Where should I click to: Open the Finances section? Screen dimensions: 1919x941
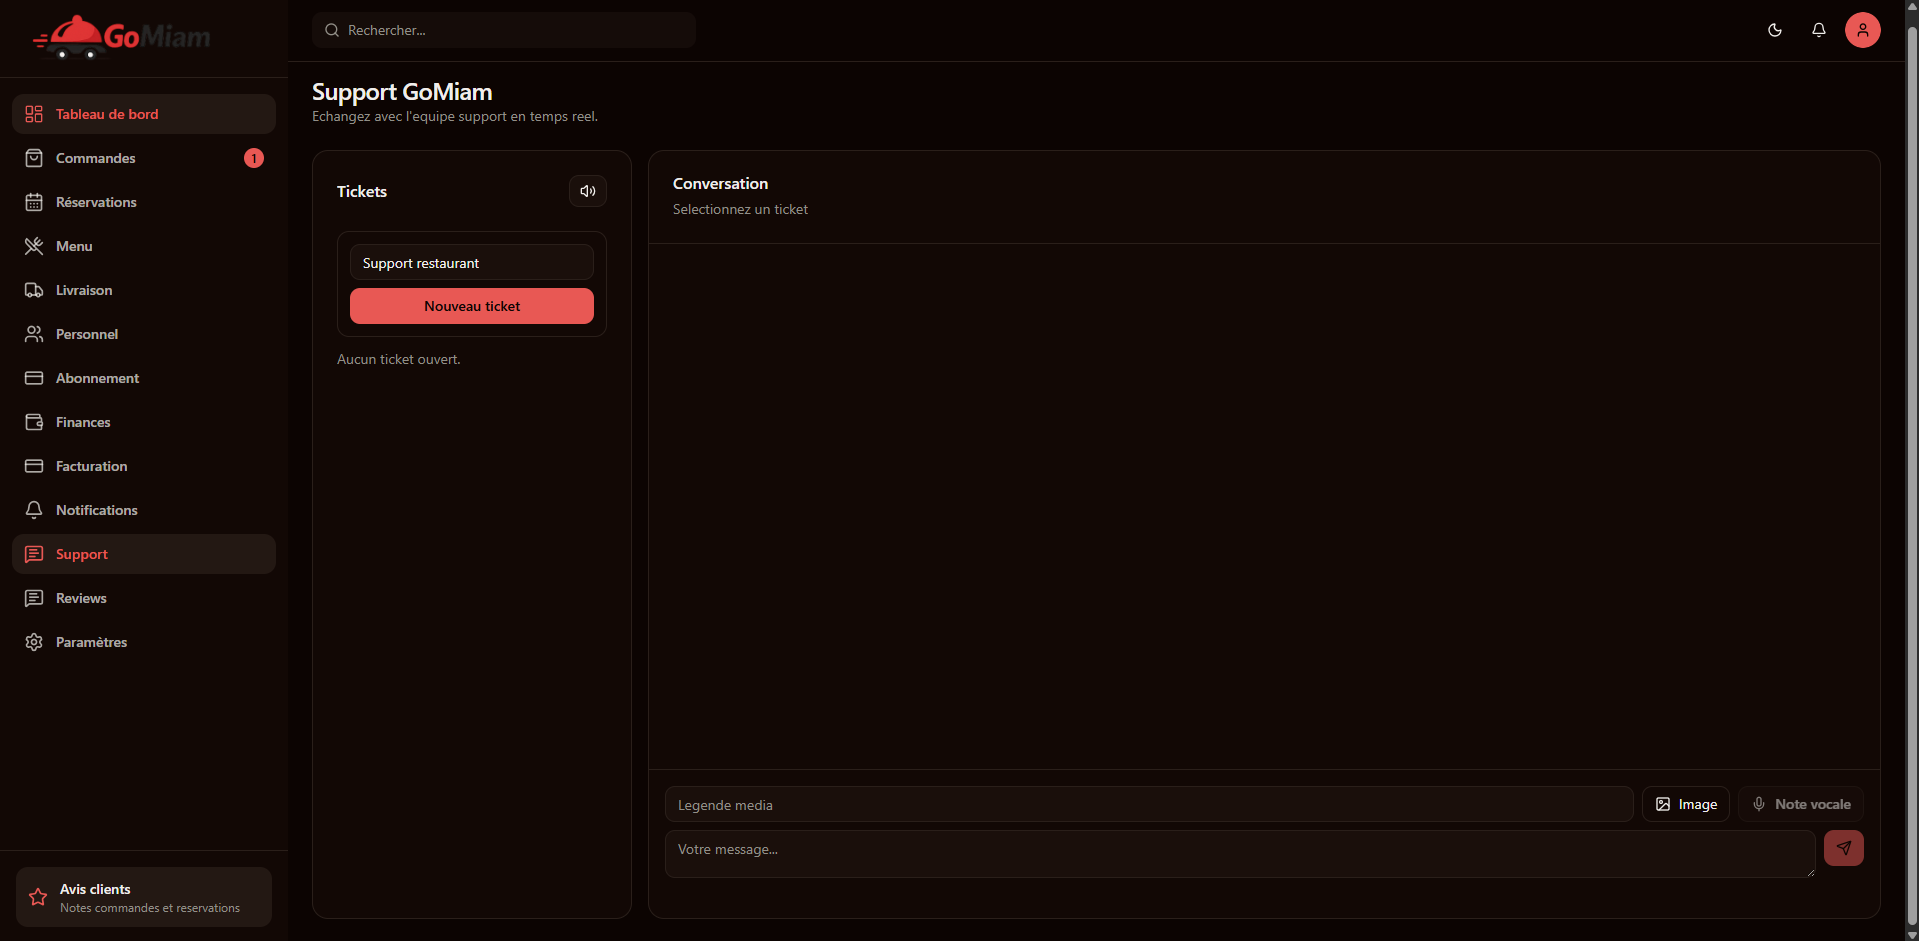[144, 422]
